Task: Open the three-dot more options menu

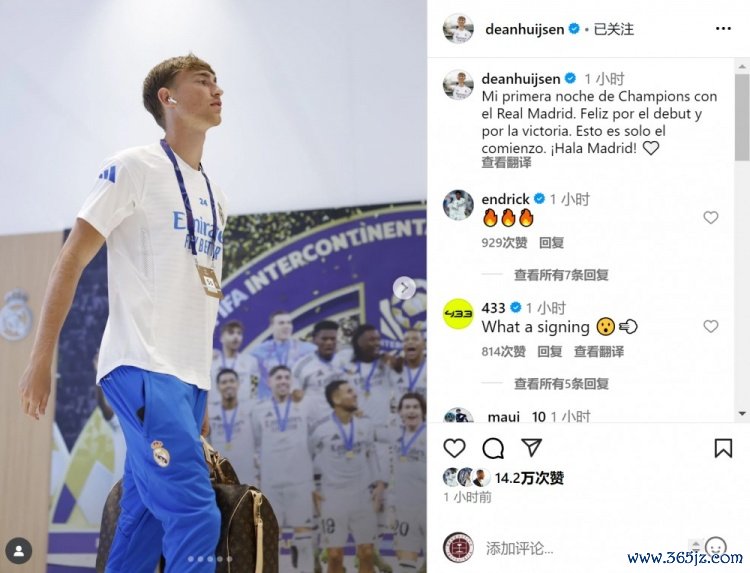Action: 723,29
